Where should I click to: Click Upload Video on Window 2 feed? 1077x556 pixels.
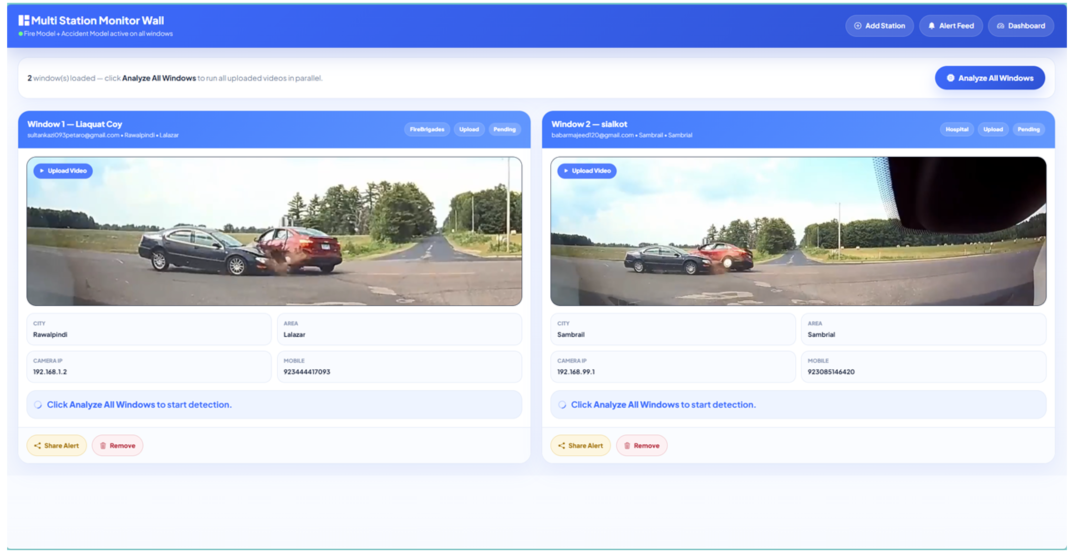tap(587, 170)
